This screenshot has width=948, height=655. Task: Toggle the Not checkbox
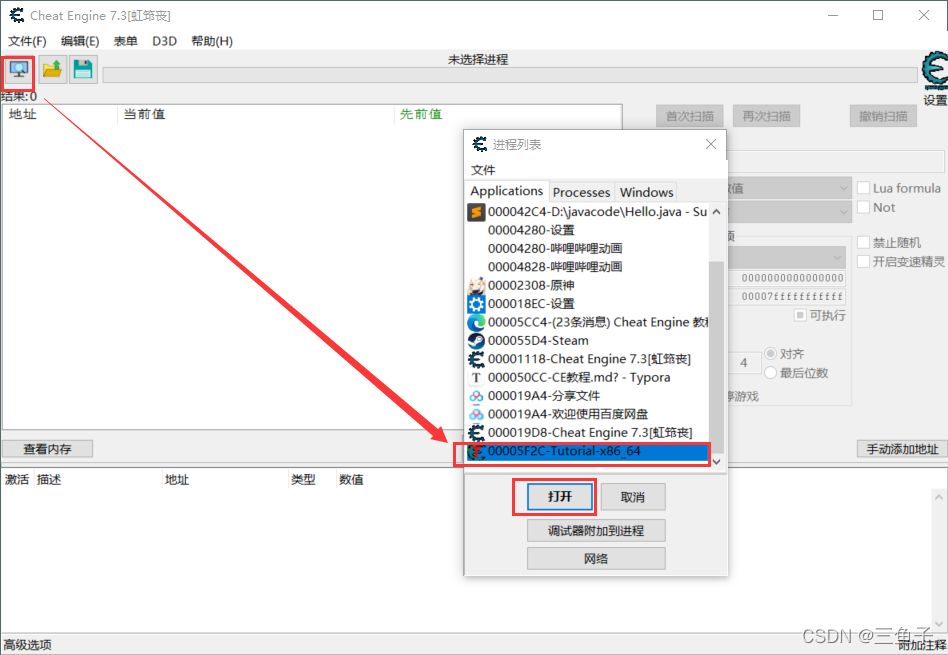863,207
